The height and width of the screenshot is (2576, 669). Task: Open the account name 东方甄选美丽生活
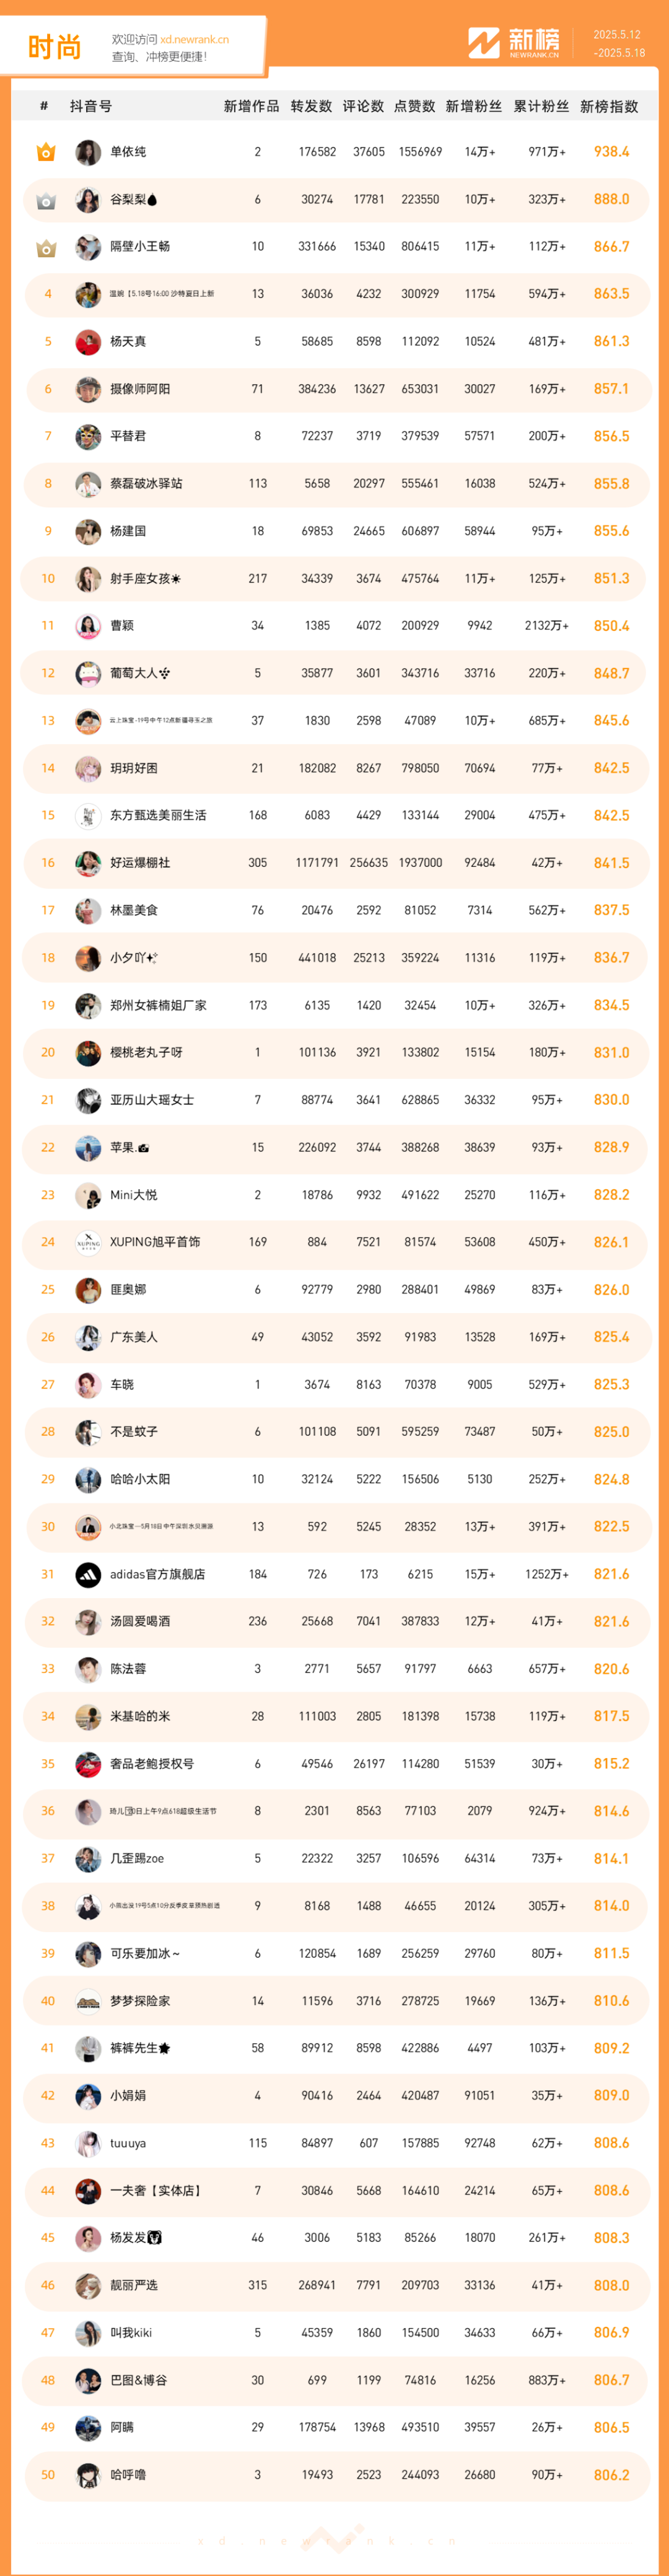158,816
